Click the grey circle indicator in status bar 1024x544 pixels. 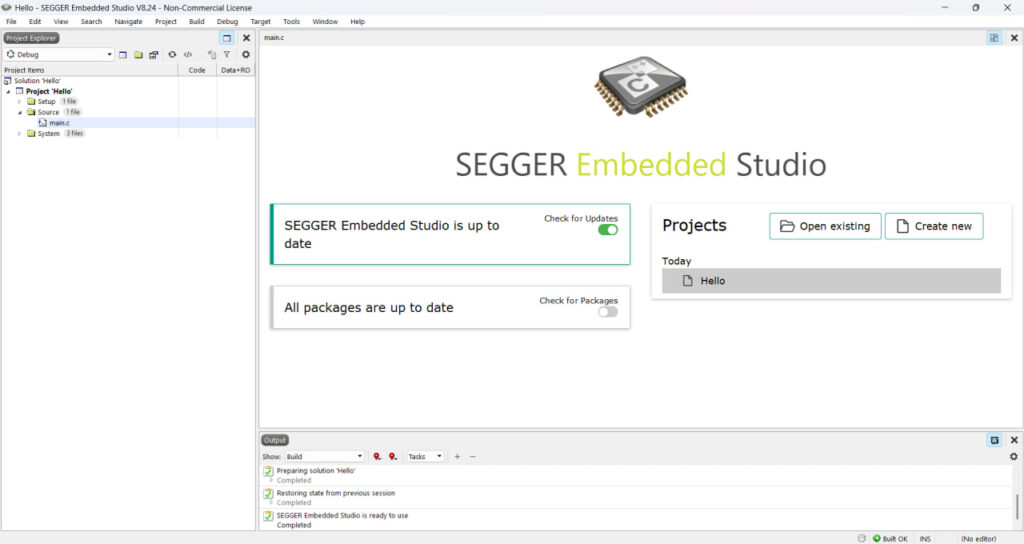(861, 538)
